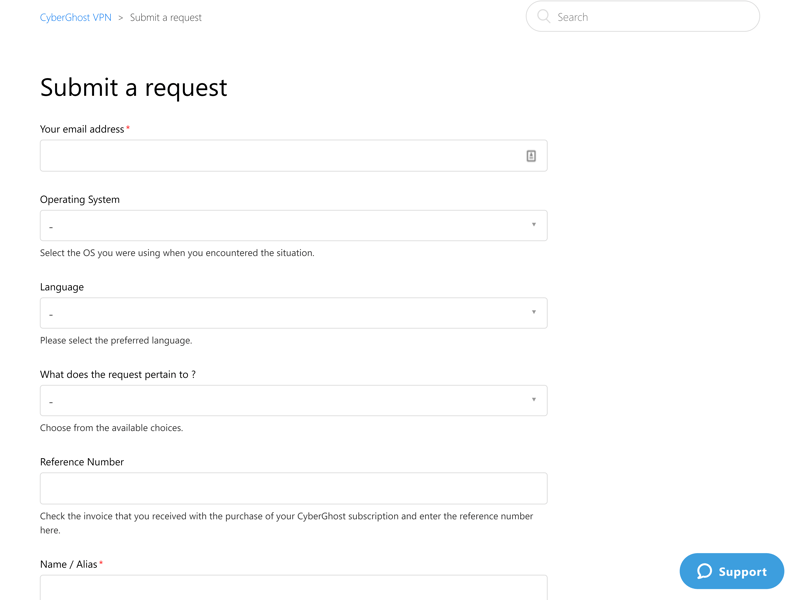Click the Operating System label
The image size is (800, 600).
point(80,199)
